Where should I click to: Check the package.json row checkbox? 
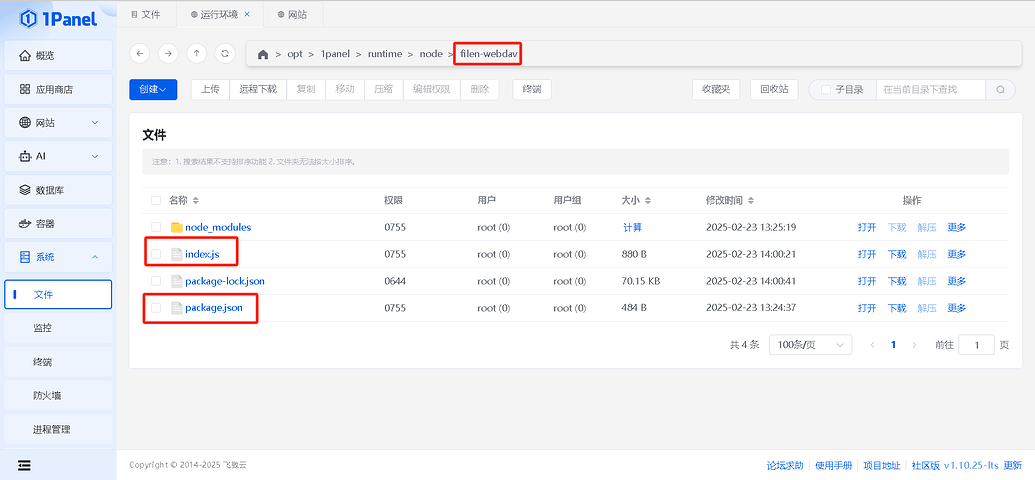156,308
